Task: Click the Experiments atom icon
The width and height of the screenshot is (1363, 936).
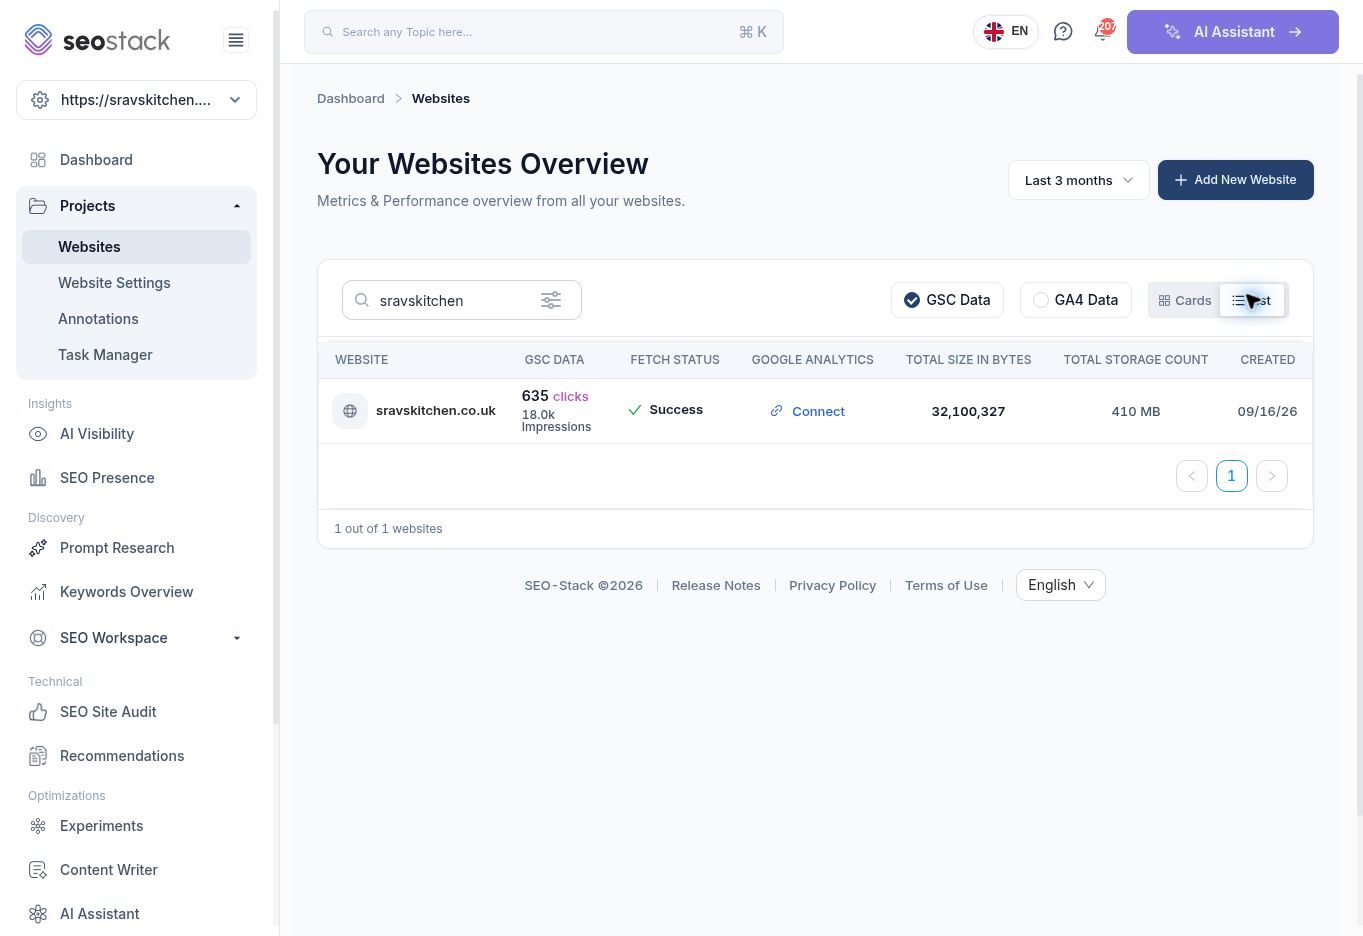Action: (x=38, y=826)
